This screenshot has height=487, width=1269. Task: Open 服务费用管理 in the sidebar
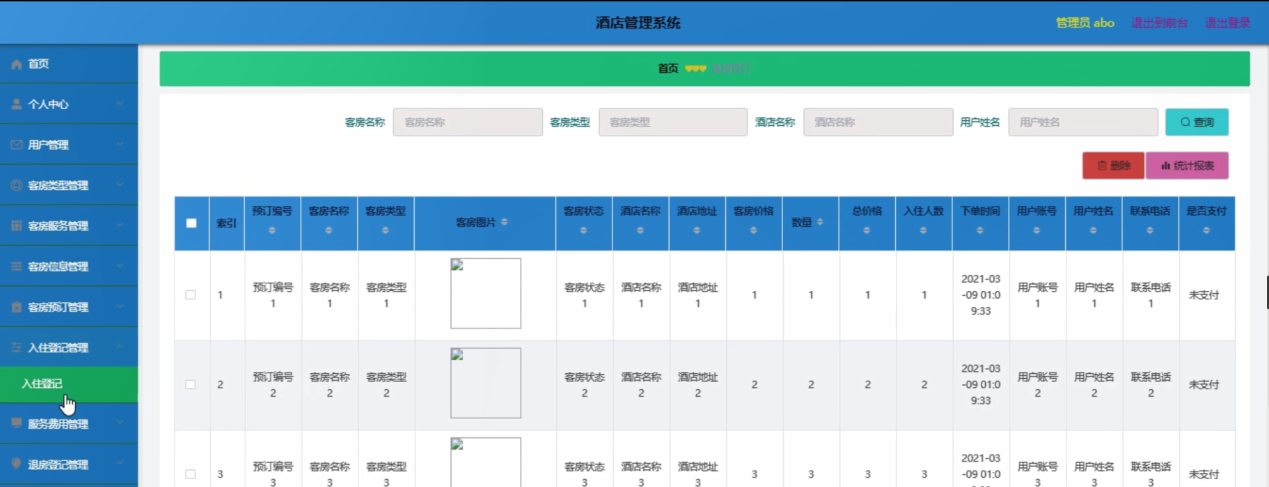[69, 424]
